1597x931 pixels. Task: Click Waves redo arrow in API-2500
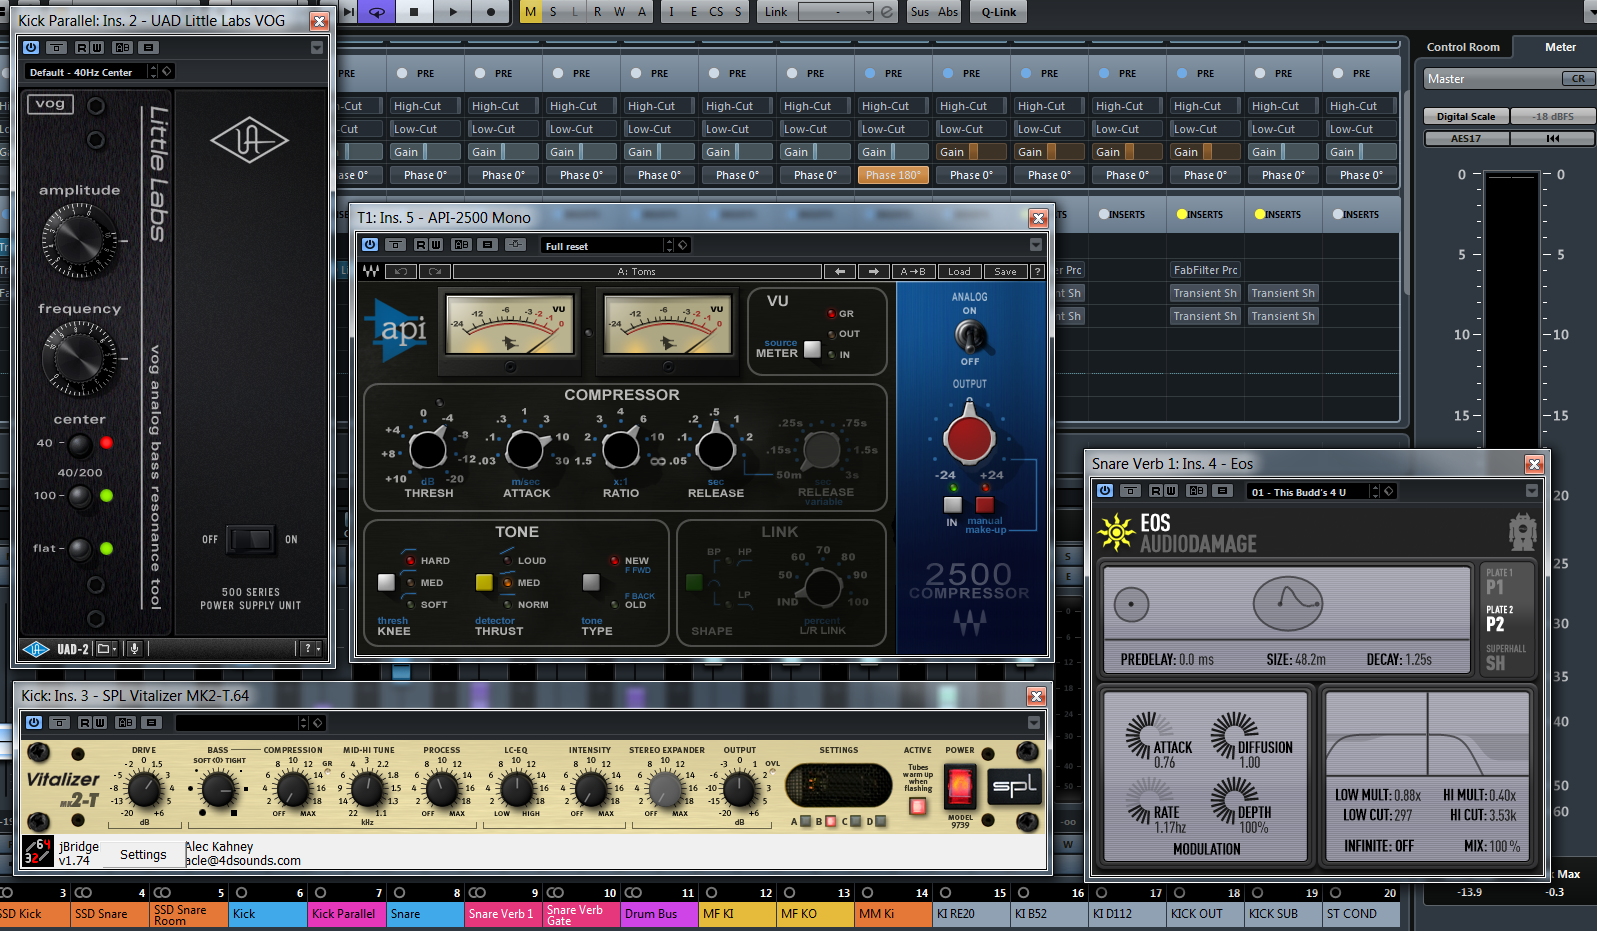coord(435,271)
